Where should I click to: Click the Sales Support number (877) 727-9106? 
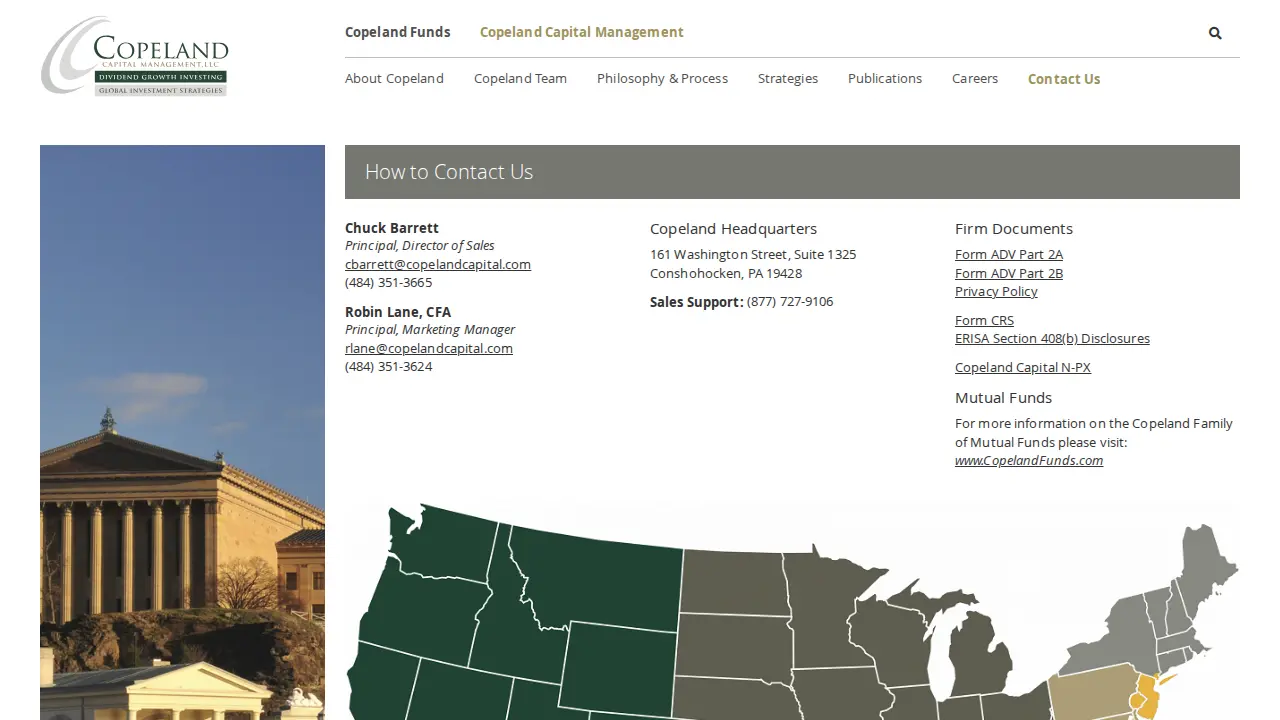790,301
